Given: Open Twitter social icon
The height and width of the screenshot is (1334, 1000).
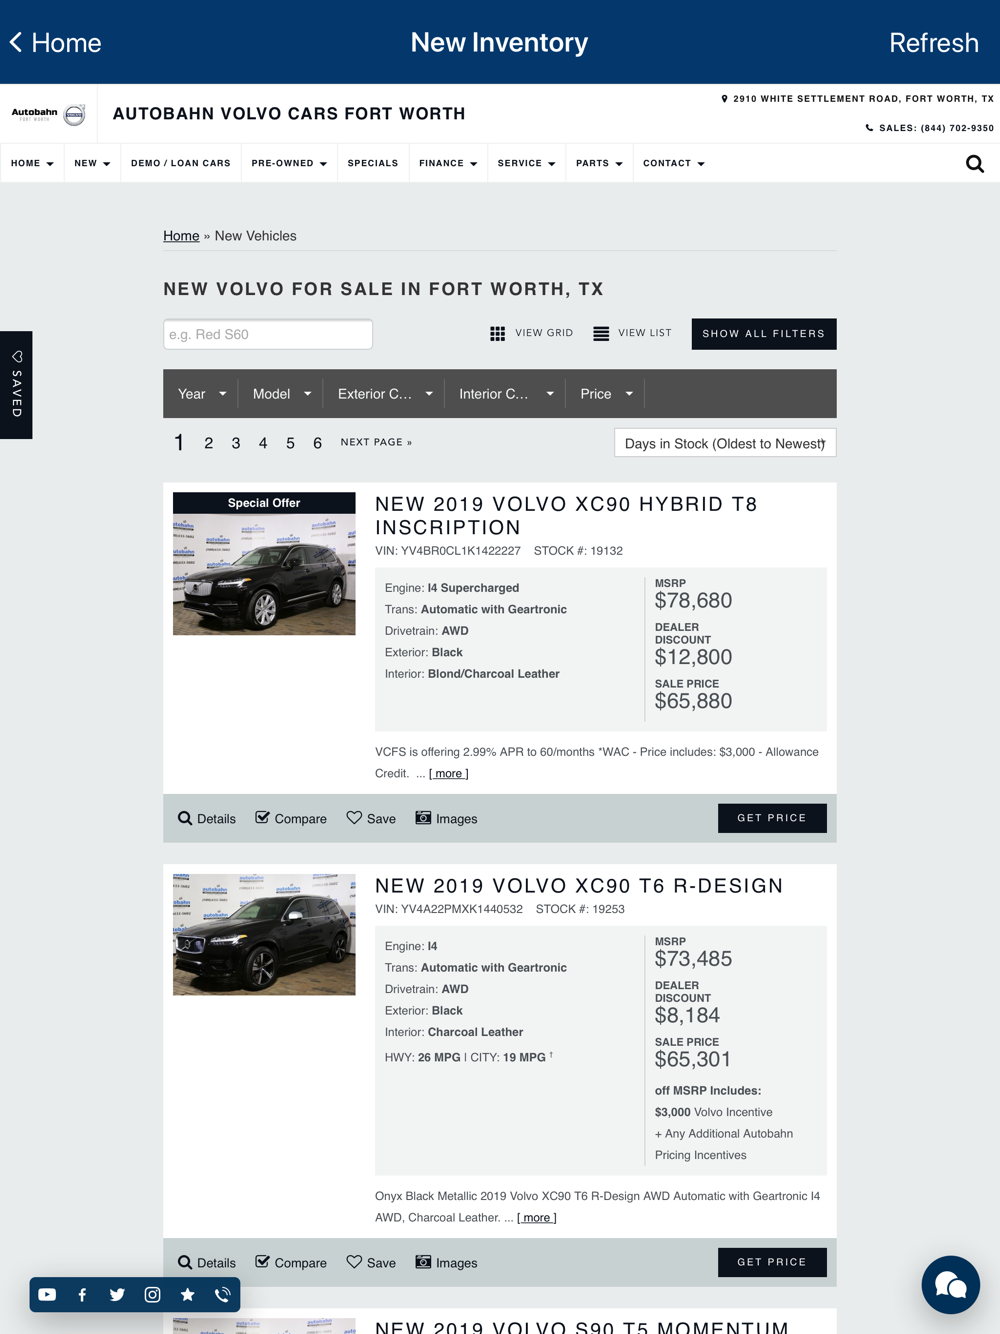Looking at the screenshot, I should click(x=117, y=1294).
